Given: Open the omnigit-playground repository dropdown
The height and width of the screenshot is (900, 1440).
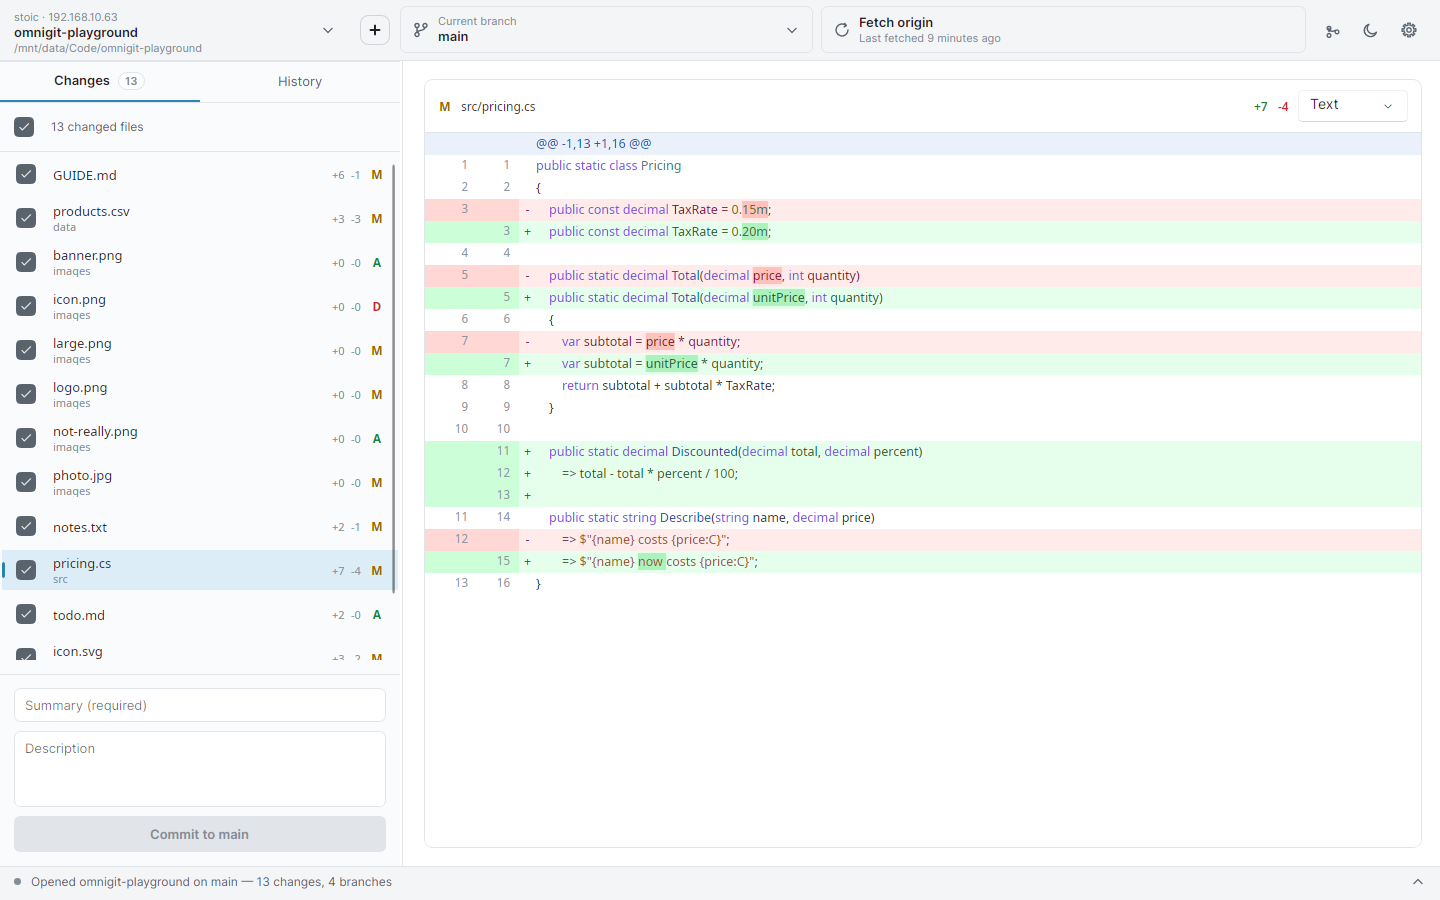Looking at the screenshot, I should [x=175, y=31].
